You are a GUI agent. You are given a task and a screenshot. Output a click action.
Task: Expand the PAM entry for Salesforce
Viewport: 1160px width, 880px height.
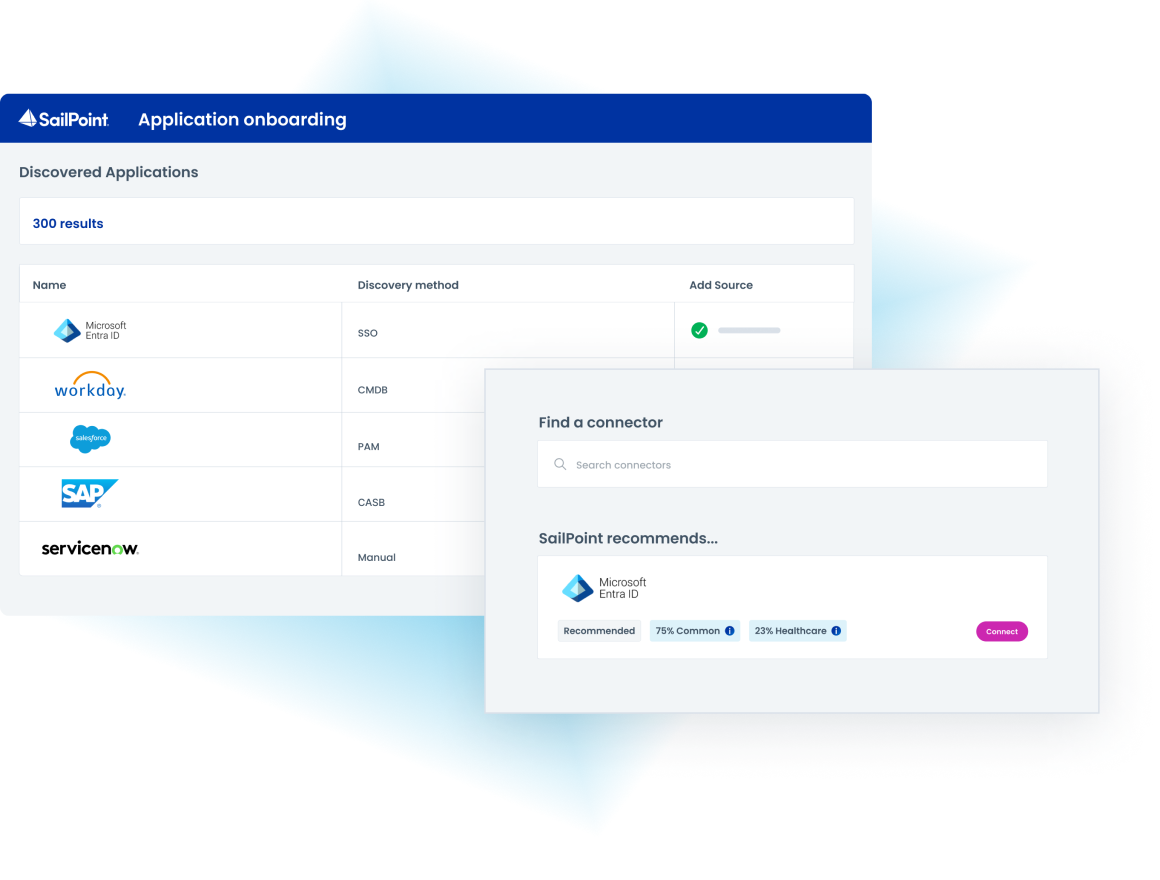[x=368, y=446]
